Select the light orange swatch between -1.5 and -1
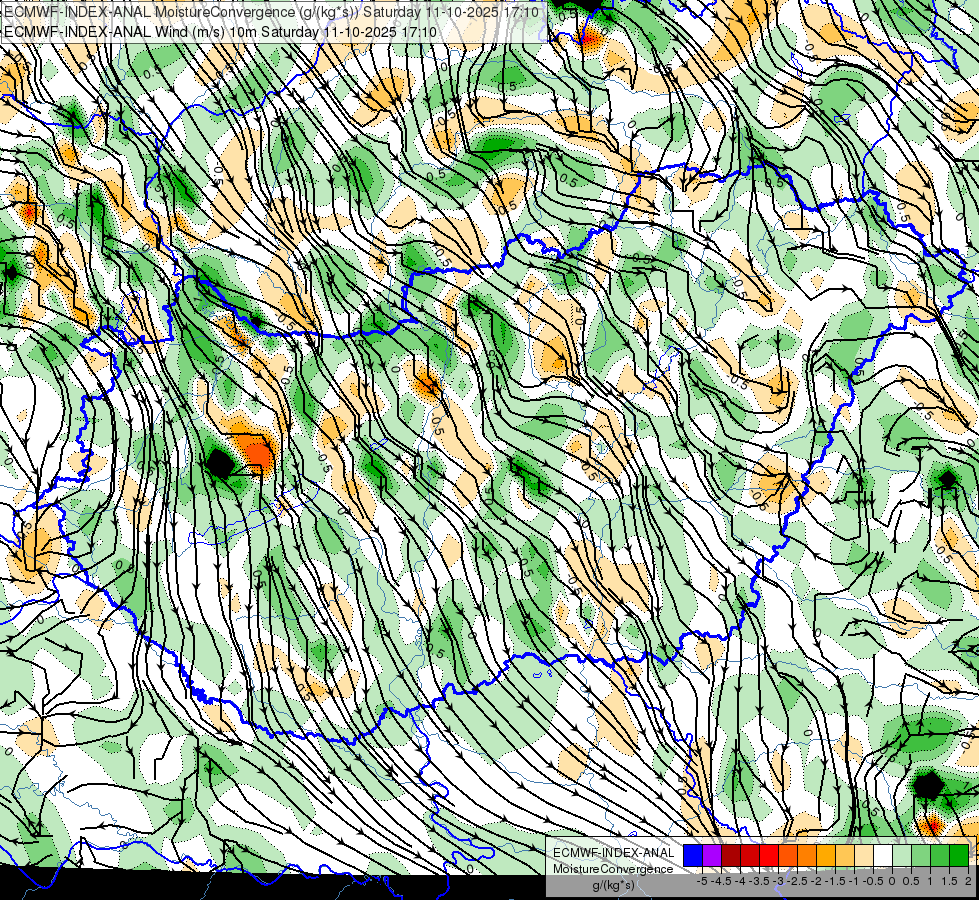The width and height of the screenshot is (979, 900). click(x=845, y=855)
